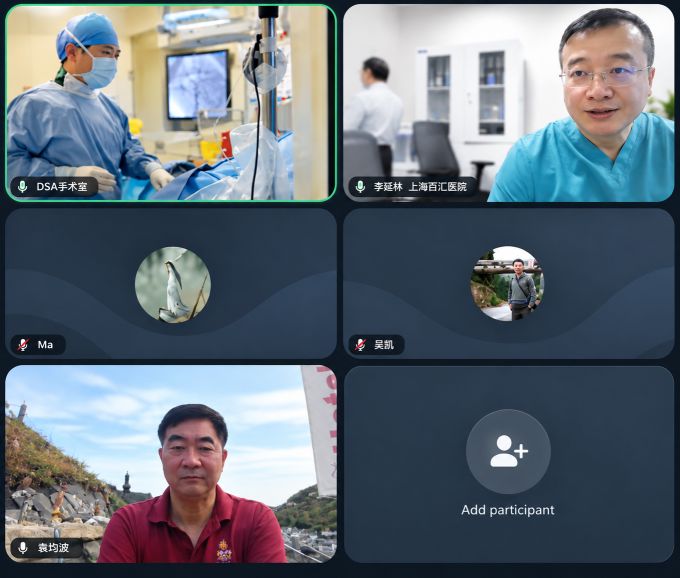Click the DSA手术室 name label

point(62,187)
